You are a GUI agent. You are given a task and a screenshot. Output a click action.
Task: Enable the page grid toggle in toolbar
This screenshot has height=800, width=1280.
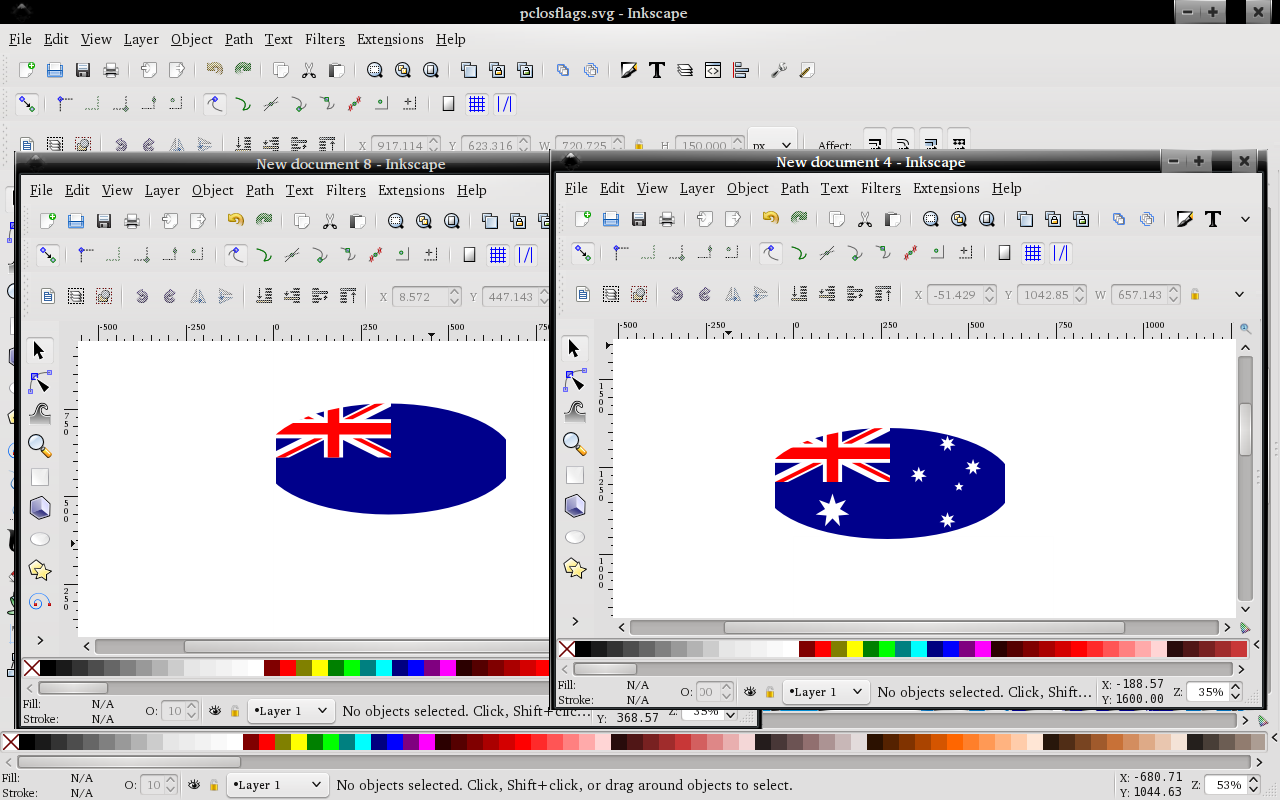coord(477,103)
